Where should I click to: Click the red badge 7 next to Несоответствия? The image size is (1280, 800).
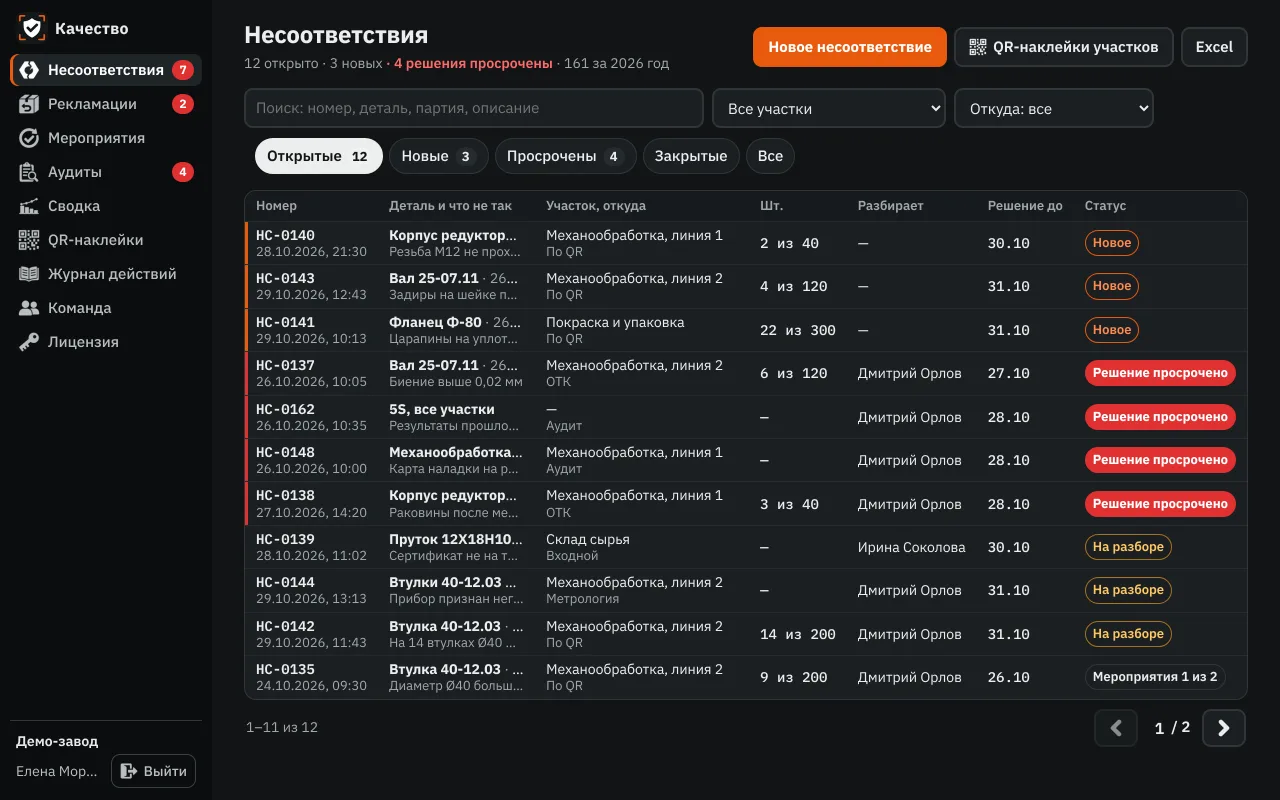(182, 70)
